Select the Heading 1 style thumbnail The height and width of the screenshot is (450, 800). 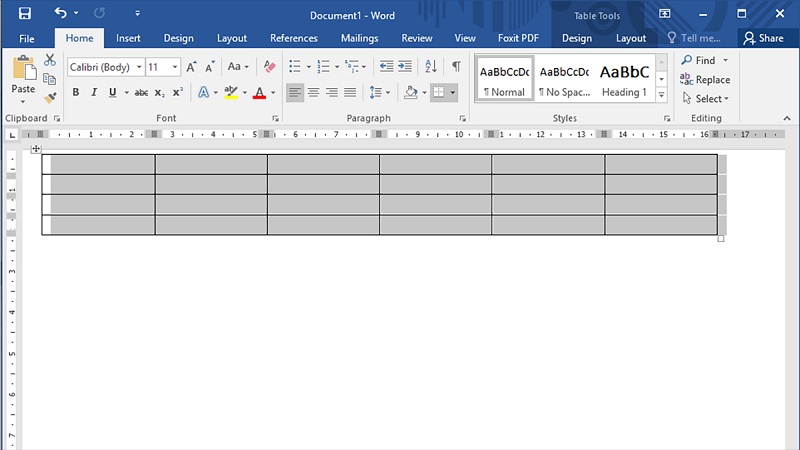click(624, 80)
